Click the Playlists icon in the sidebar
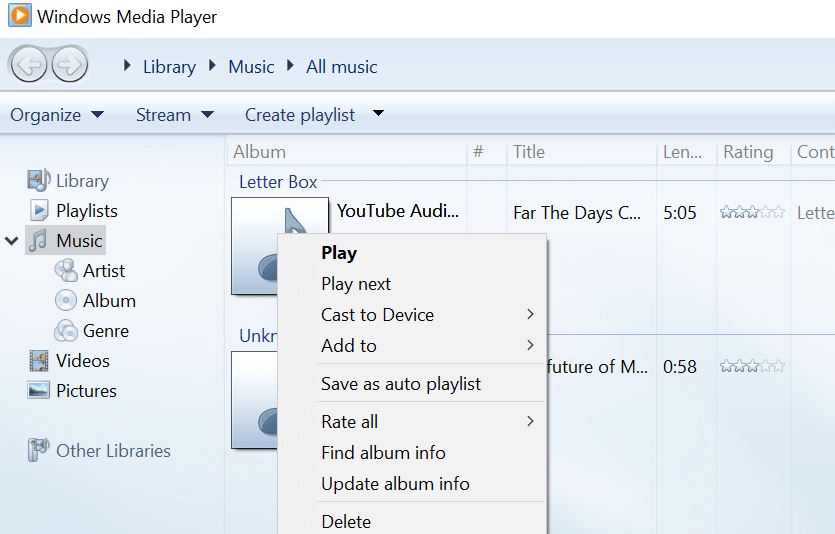This screenshot has width=835, height=534. point(39,210)
